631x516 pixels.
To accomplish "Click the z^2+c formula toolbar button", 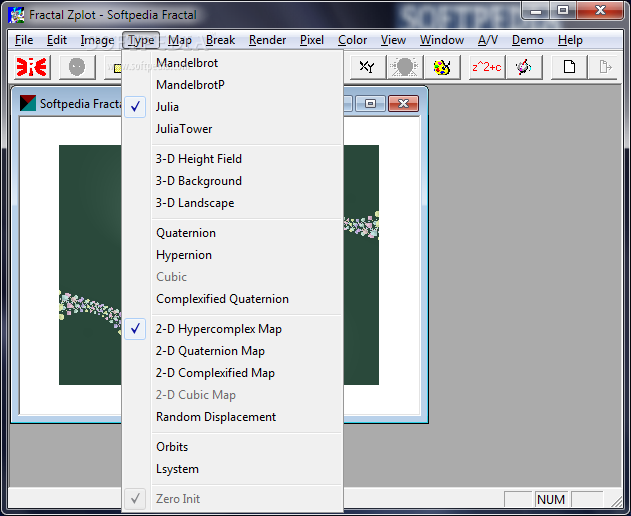I will (x=487, y=67).
